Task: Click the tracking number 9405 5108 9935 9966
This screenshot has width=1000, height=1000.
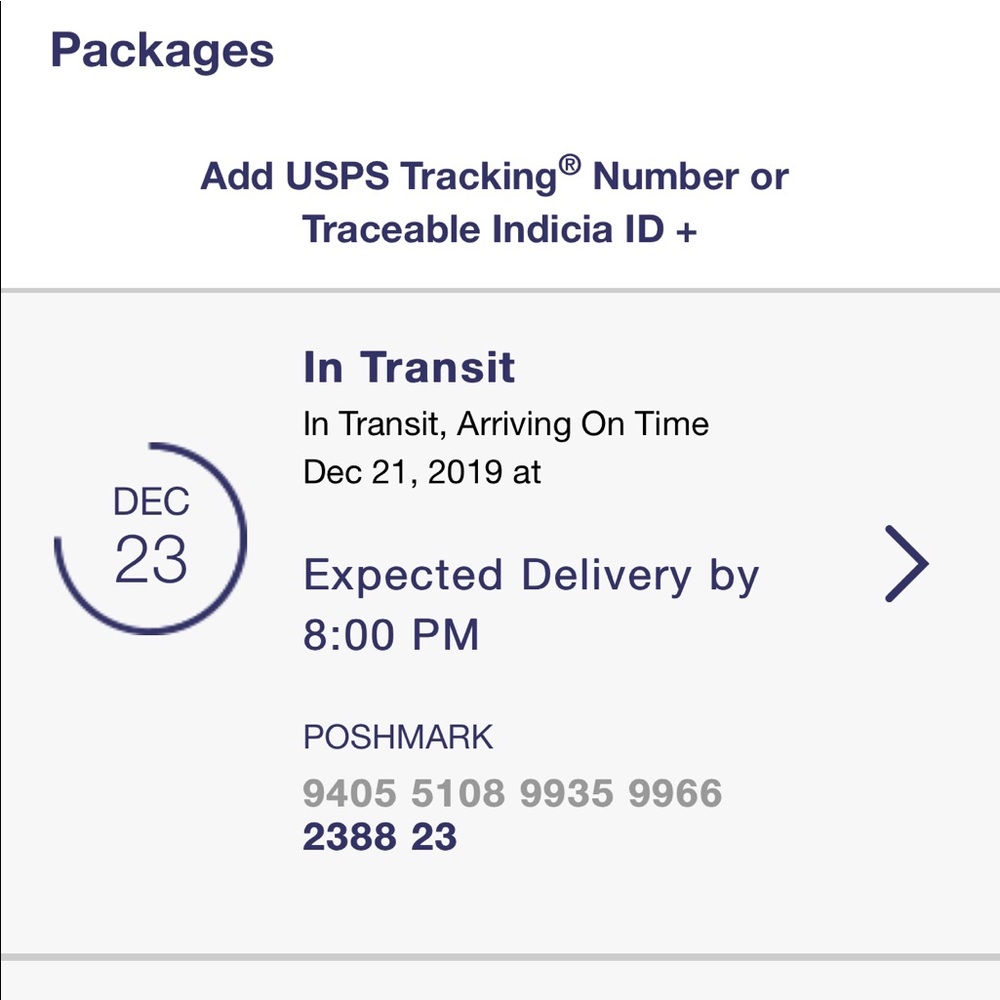Action: (513, 791)
